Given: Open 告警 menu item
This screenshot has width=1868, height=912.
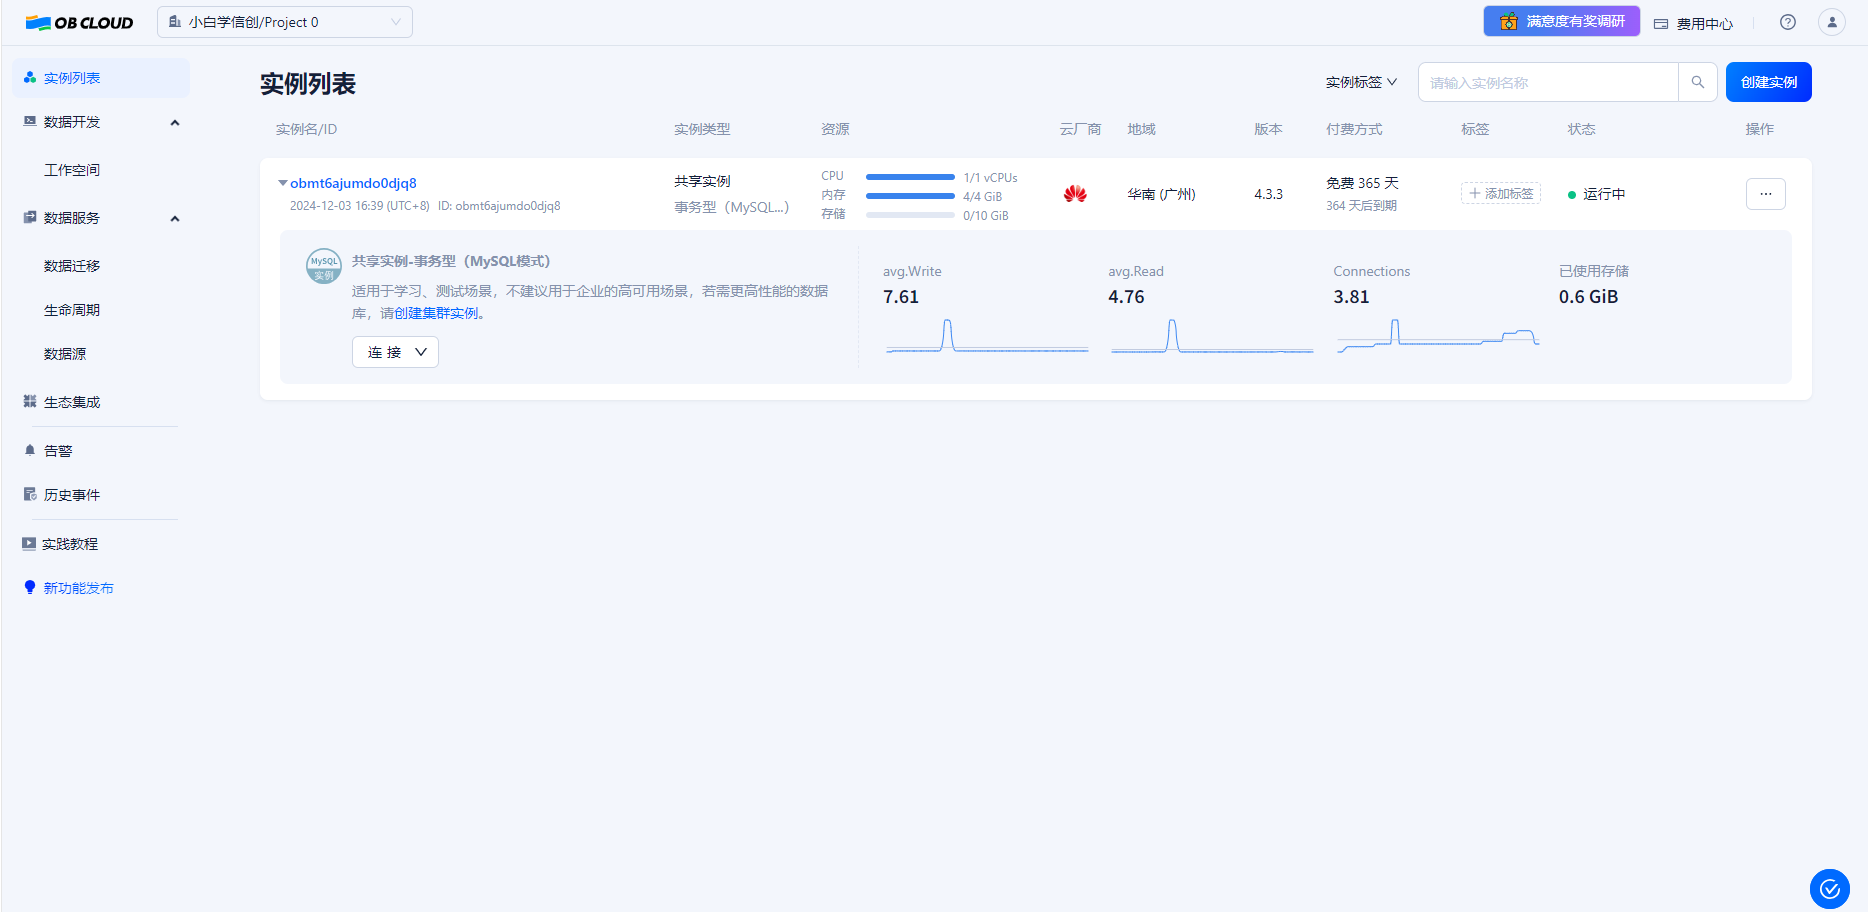Looking at the screenshot, I should click(58, 451).
